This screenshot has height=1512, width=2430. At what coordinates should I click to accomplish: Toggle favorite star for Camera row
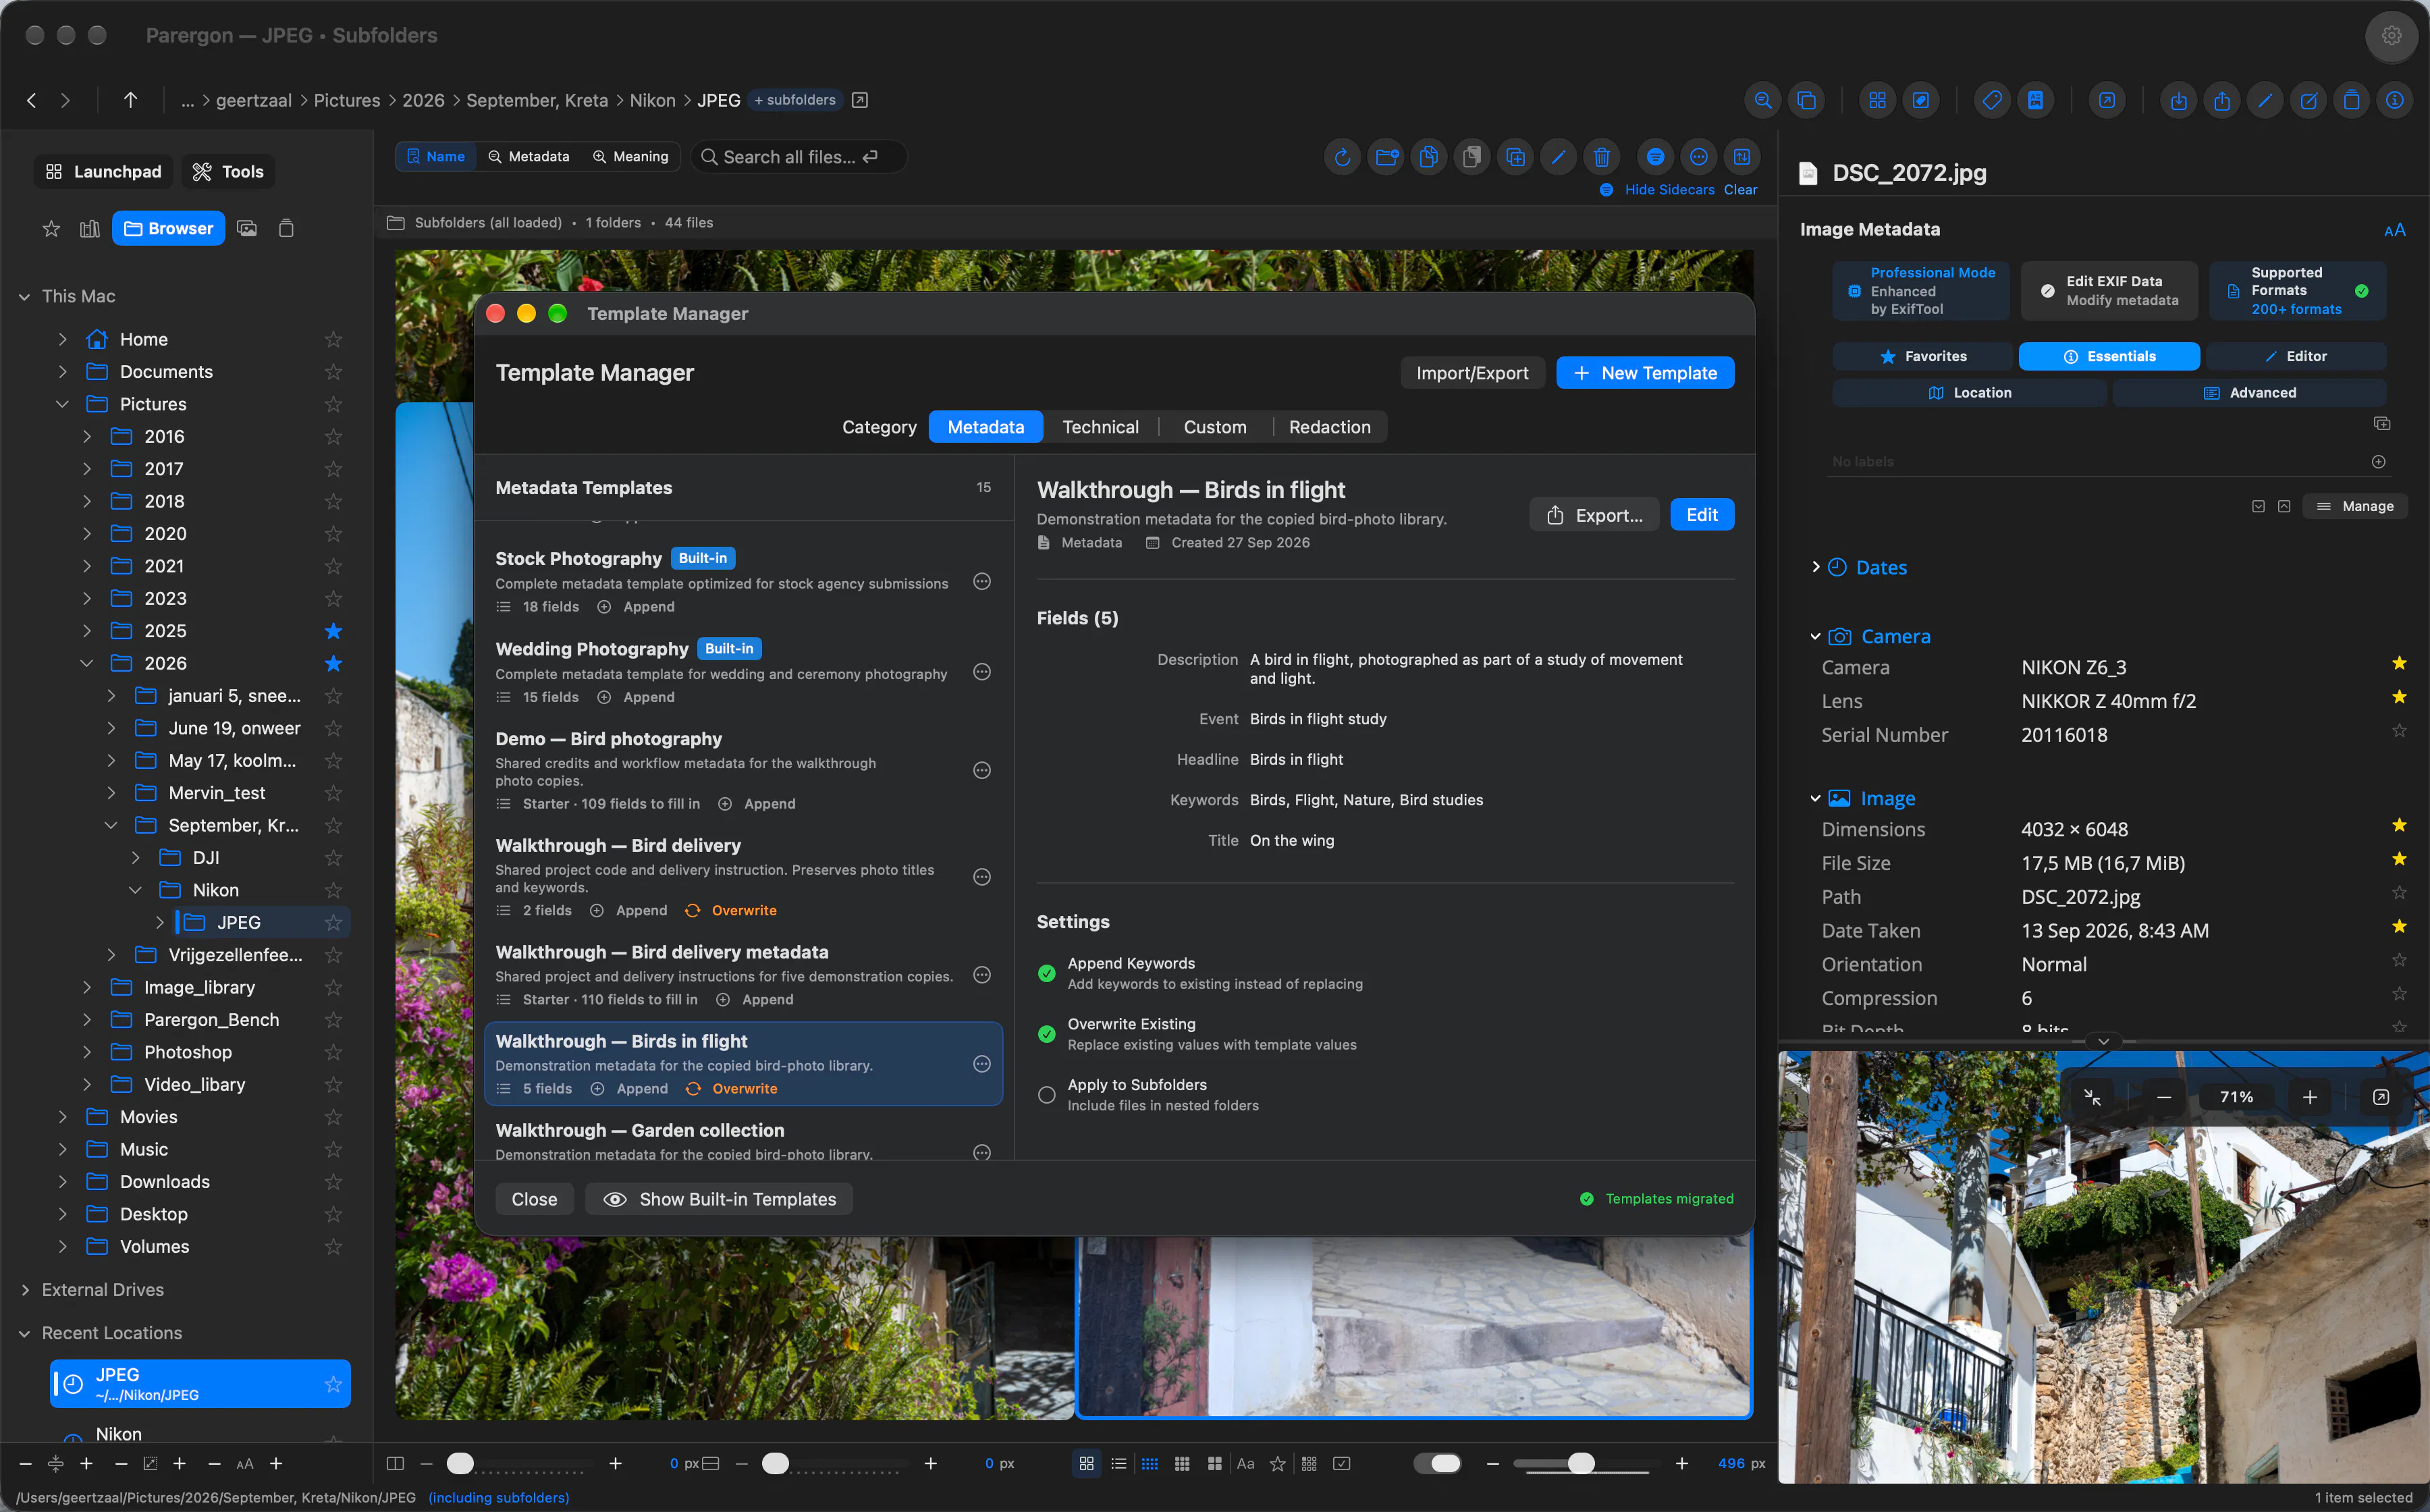(2398, 663)
